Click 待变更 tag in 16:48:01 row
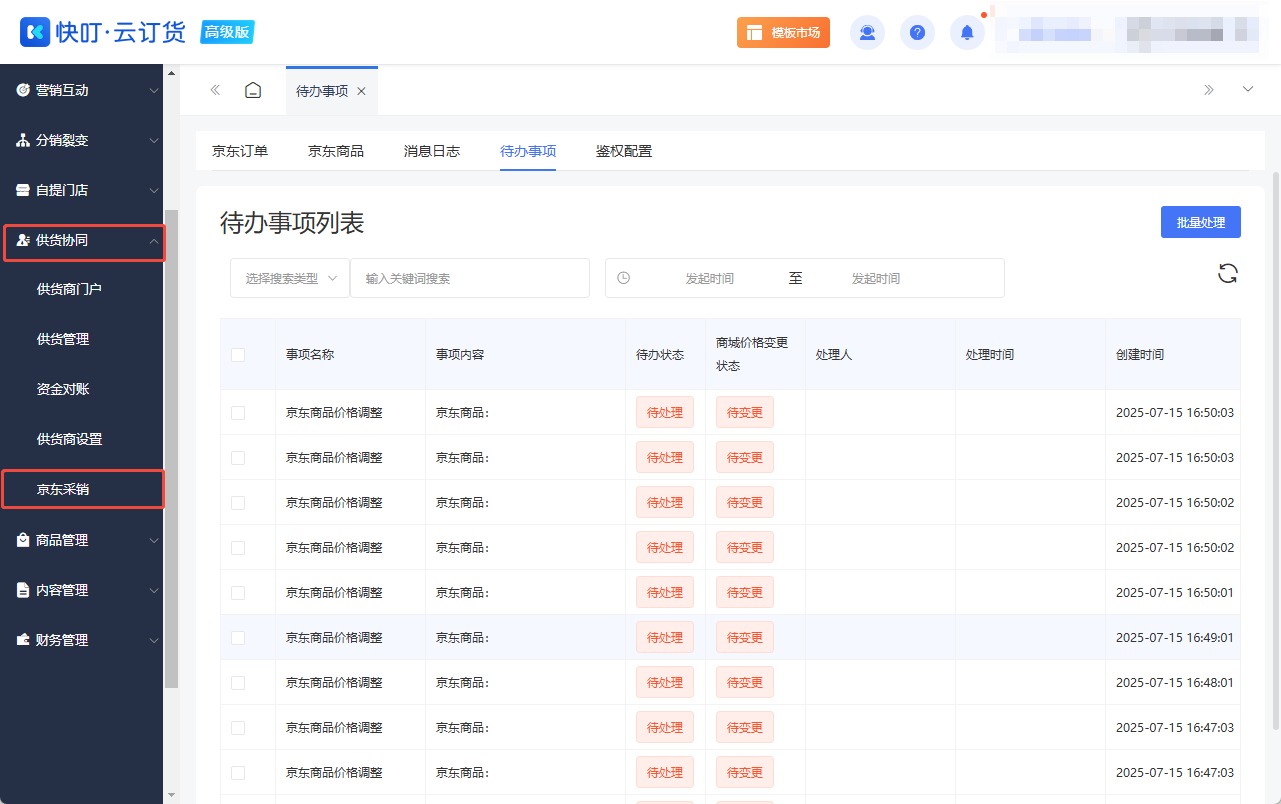Screen dimensions: 1281x804 [x=745, y=682]
